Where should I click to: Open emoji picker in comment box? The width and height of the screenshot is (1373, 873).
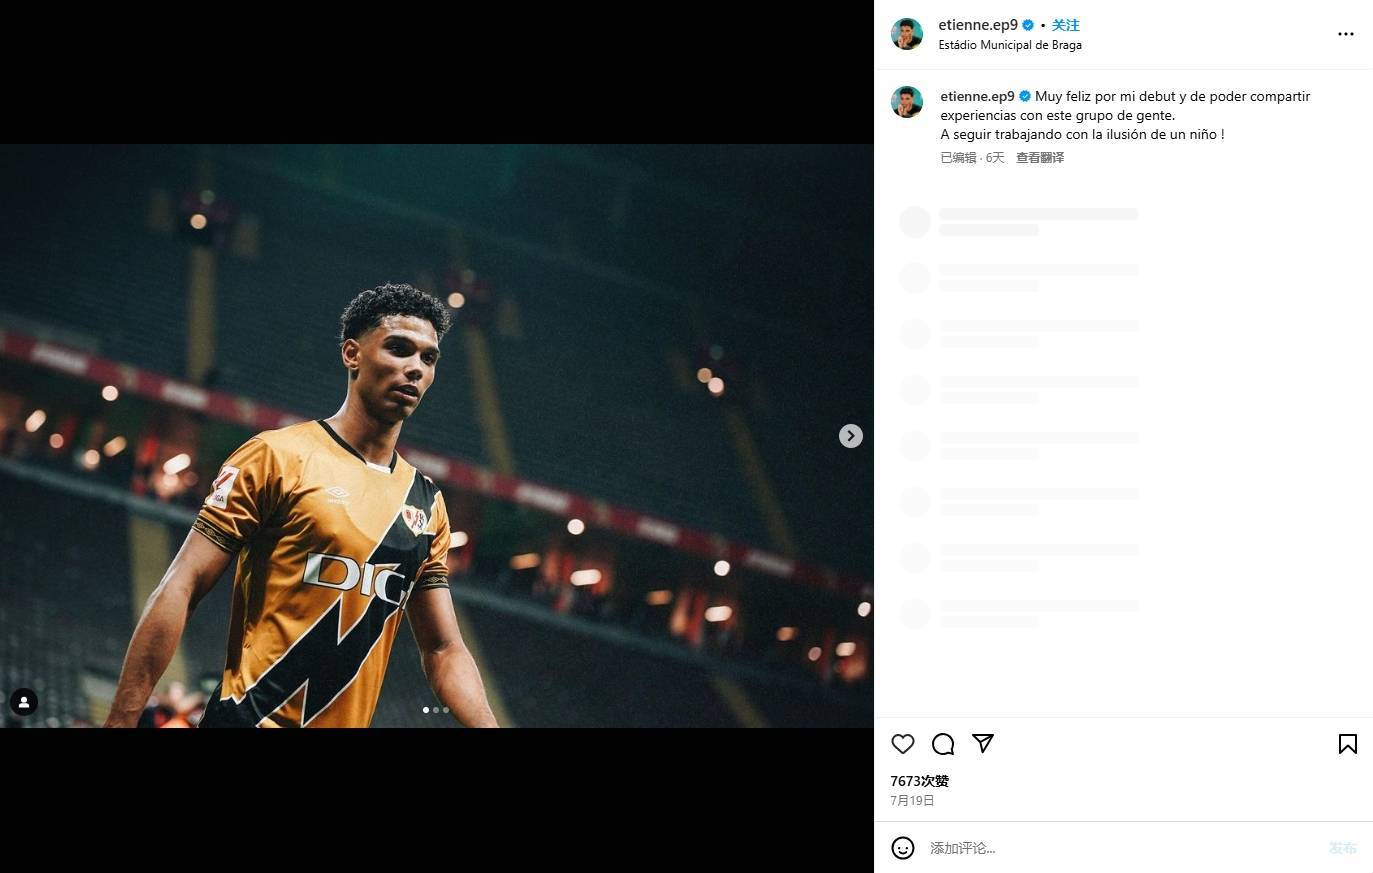(x=903, y=848)
